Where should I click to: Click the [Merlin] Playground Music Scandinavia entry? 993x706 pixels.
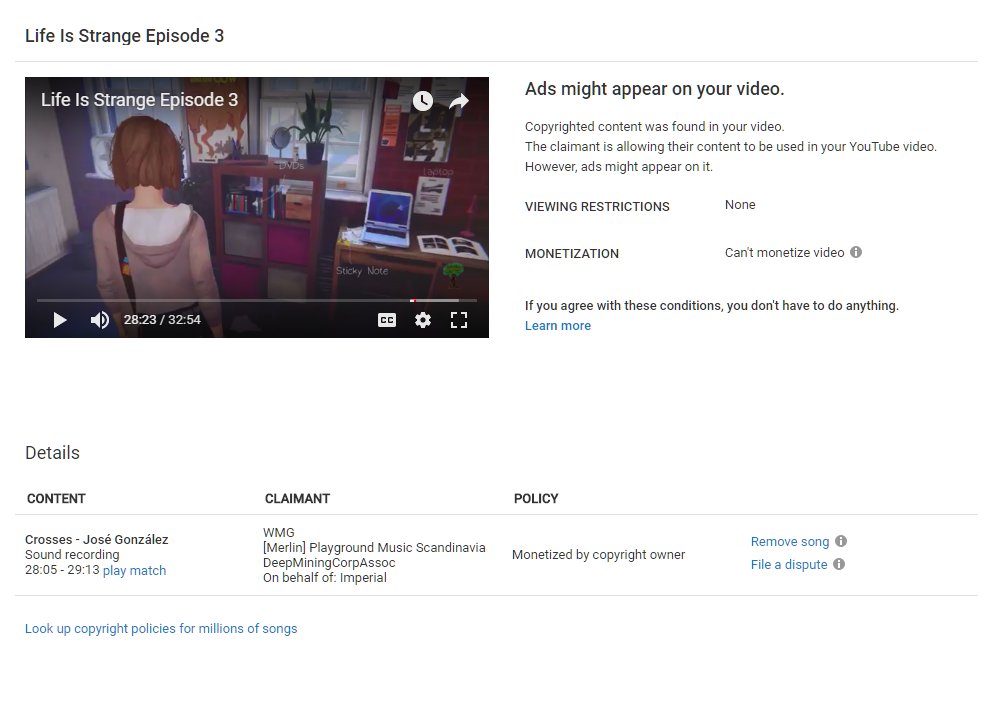tap(374, 548)
